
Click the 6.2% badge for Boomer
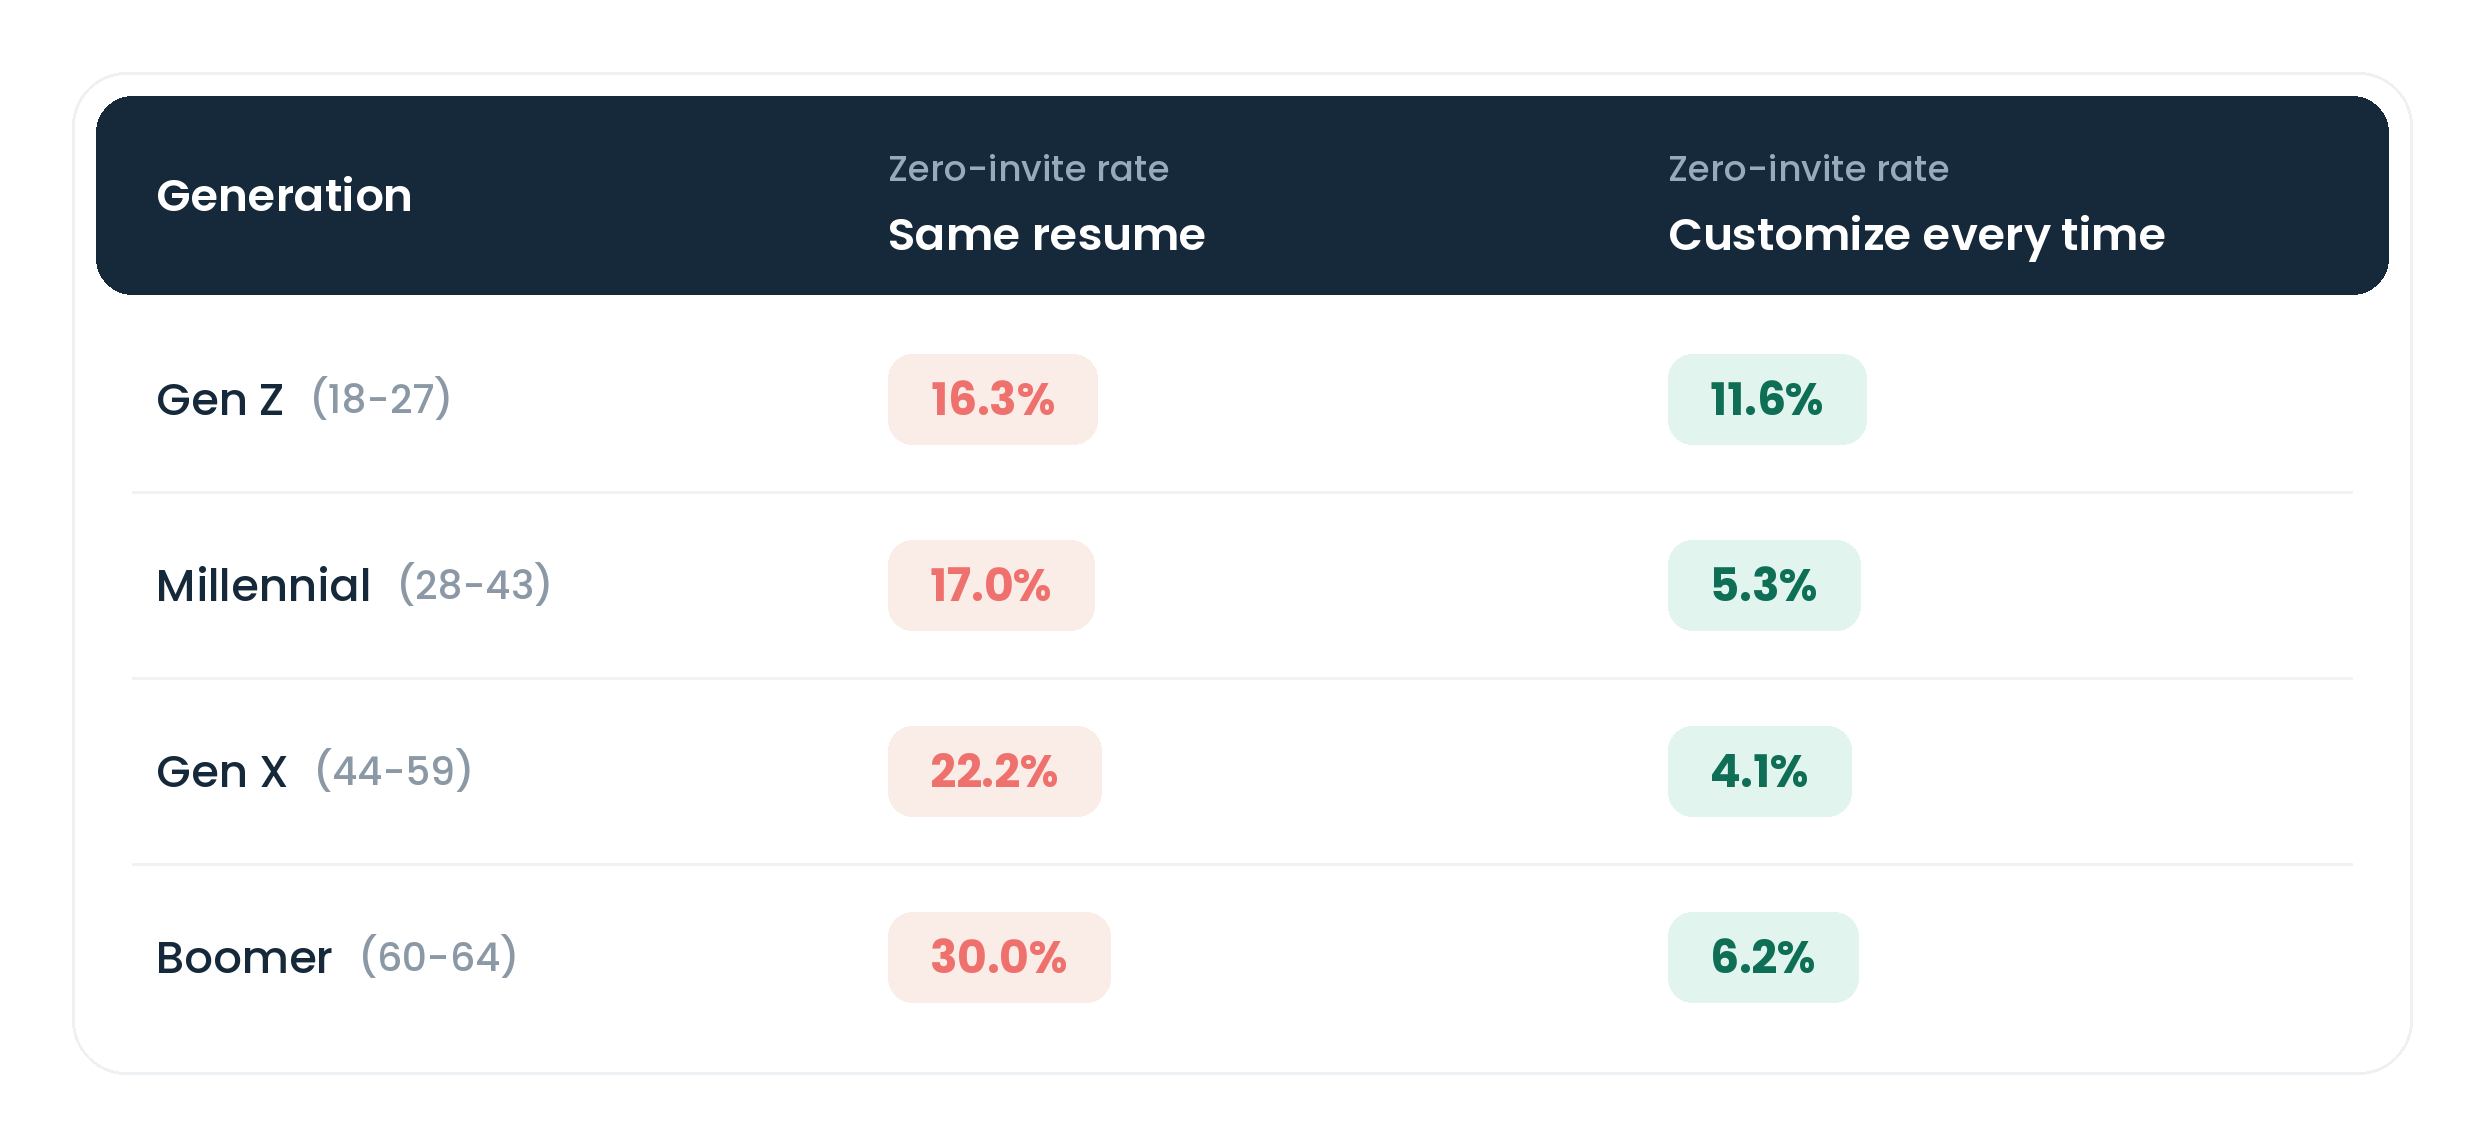(1763, 957)
